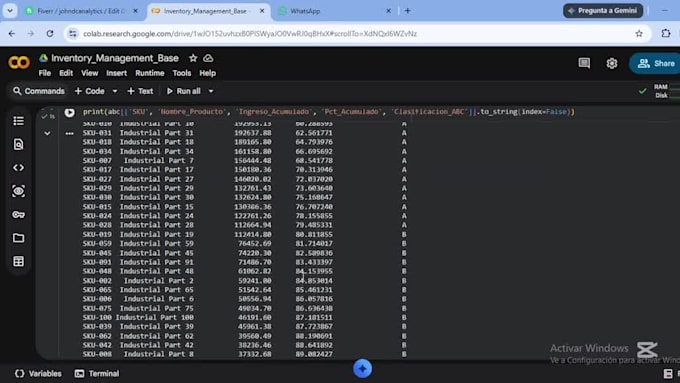The image size is (680, 383).
Task: Click the Commands search button
Action: [39, 91]
